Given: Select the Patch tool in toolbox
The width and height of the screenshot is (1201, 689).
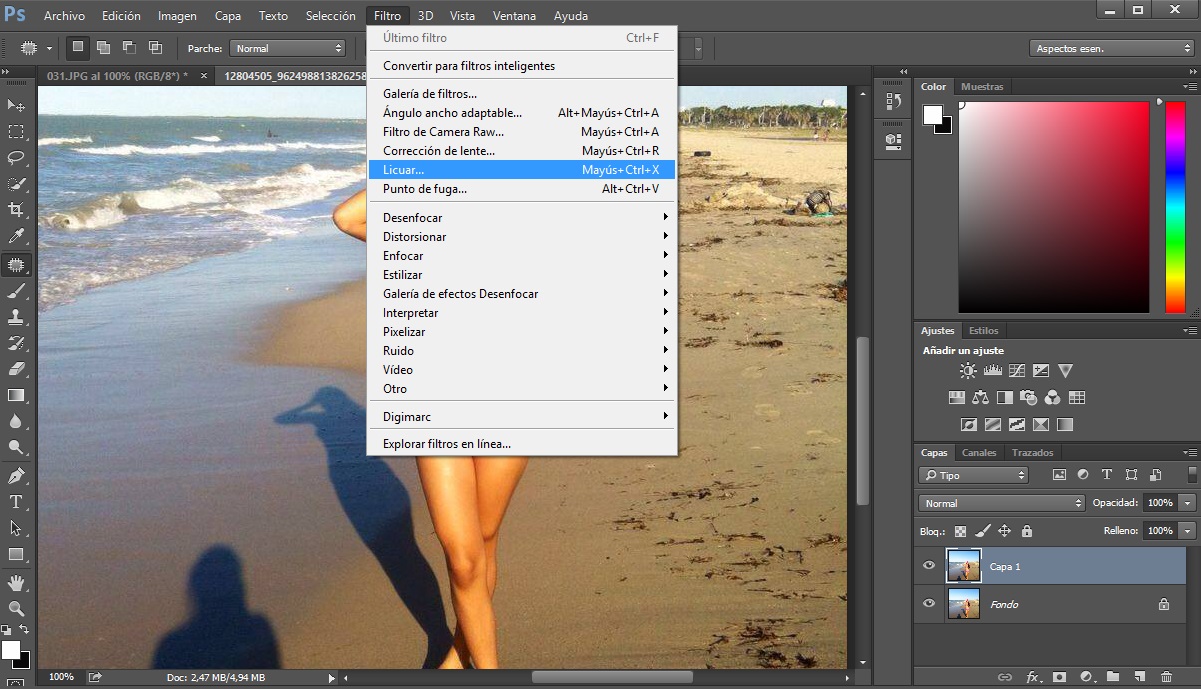Looking at the screenshot, I should 16,265.
